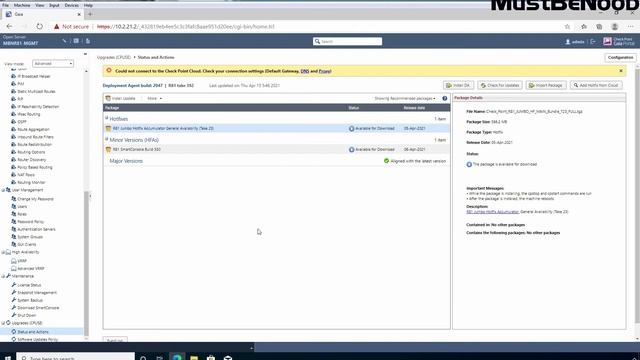This screenshot has width=640, height=360.
Task: Select the OSPF icon in sidebar
Action: [13, 122]
